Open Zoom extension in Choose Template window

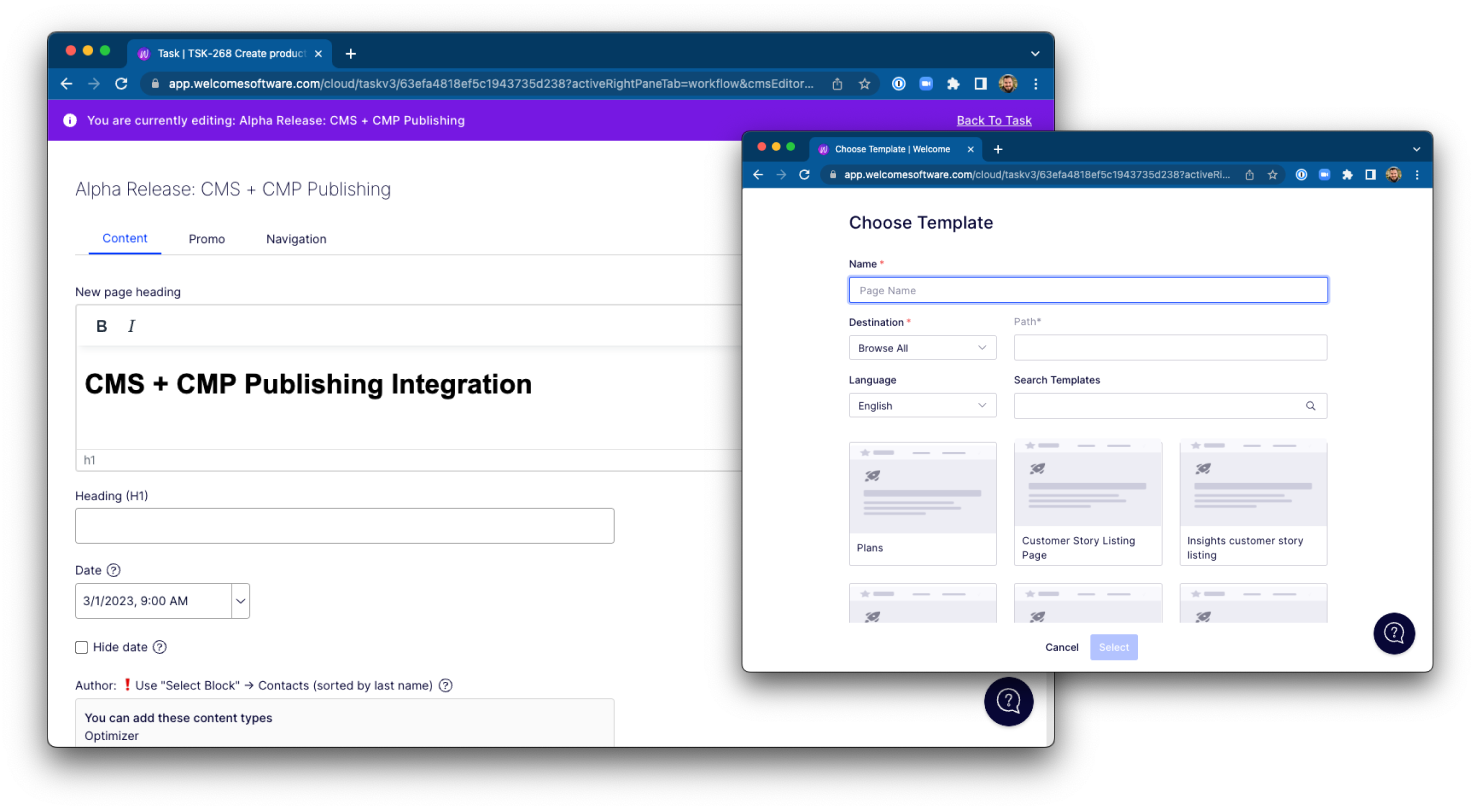click(1325, 174)
